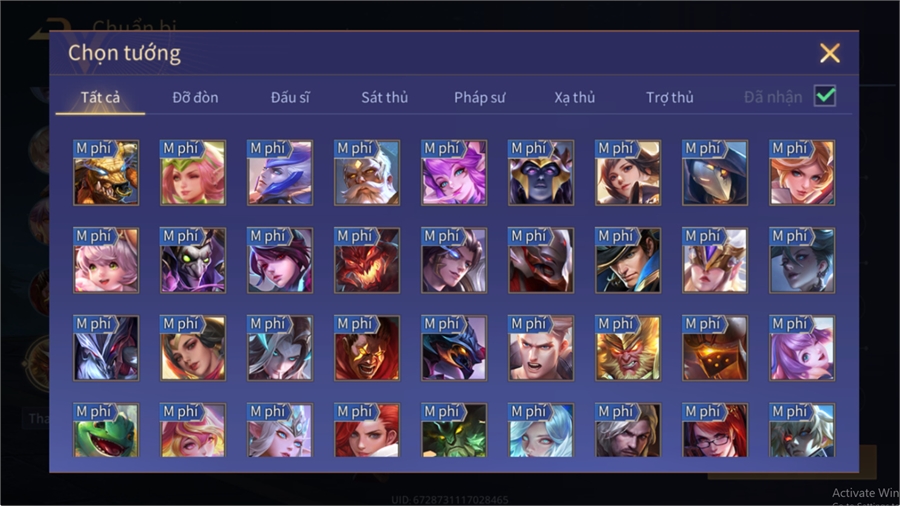The height and width of the screenshot is (506, 900).
Task: Pick the green frog-mouth monster hero
Action: pos(106,430)
